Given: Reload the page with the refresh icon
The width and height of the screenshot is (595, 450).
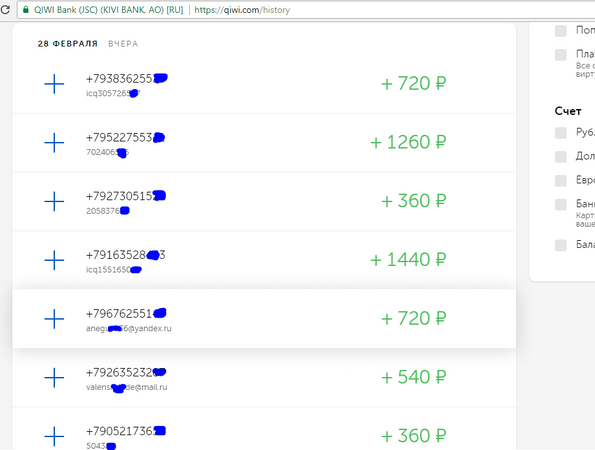Looking at the screenshot, I should 5,9.
